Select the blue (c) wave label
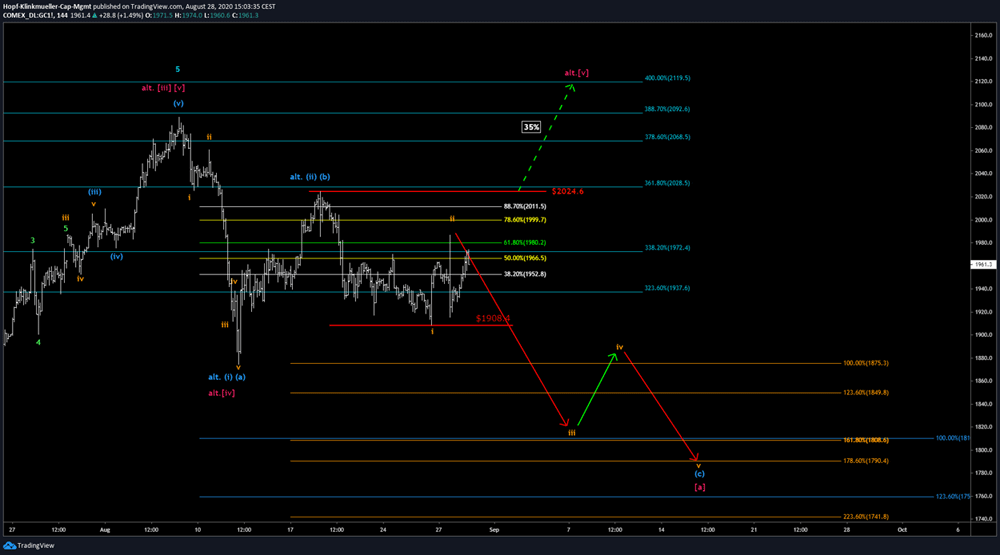The image size is (1000, 555). 699,473
